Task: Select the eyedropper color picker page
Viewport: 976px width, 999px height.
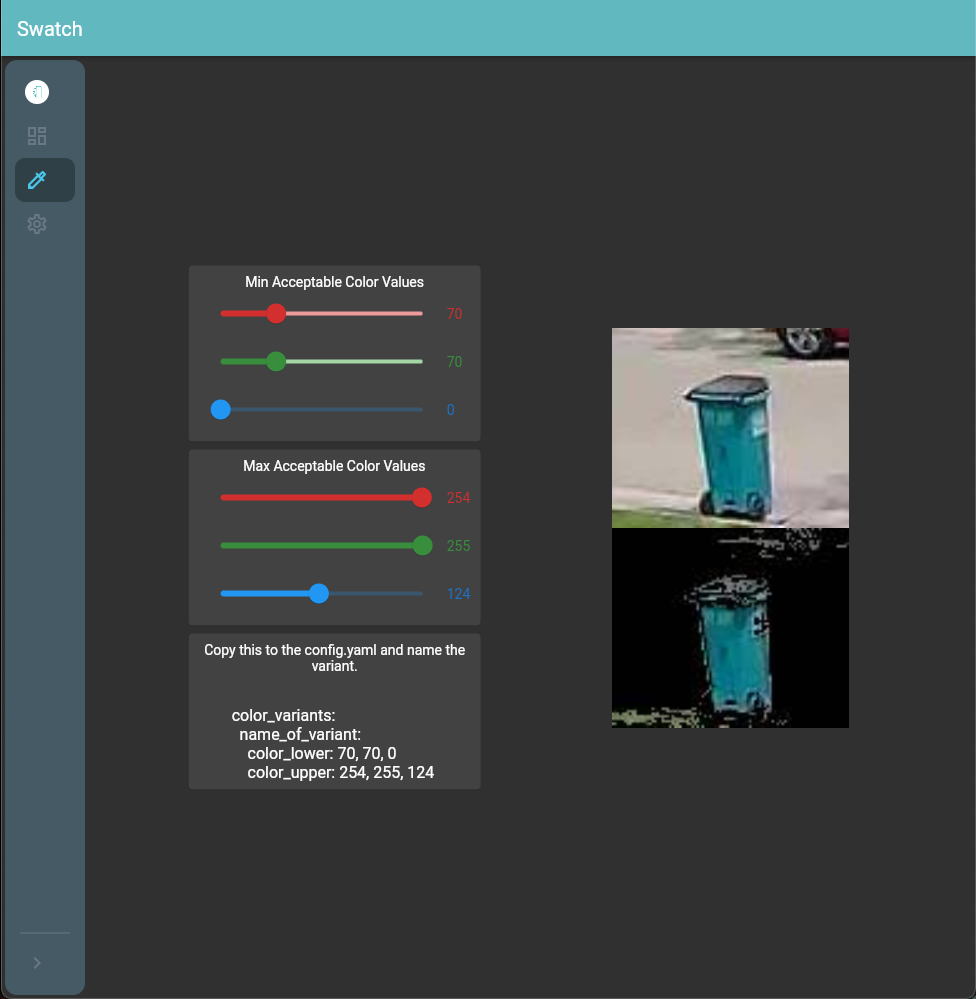Action: (37, 180)
